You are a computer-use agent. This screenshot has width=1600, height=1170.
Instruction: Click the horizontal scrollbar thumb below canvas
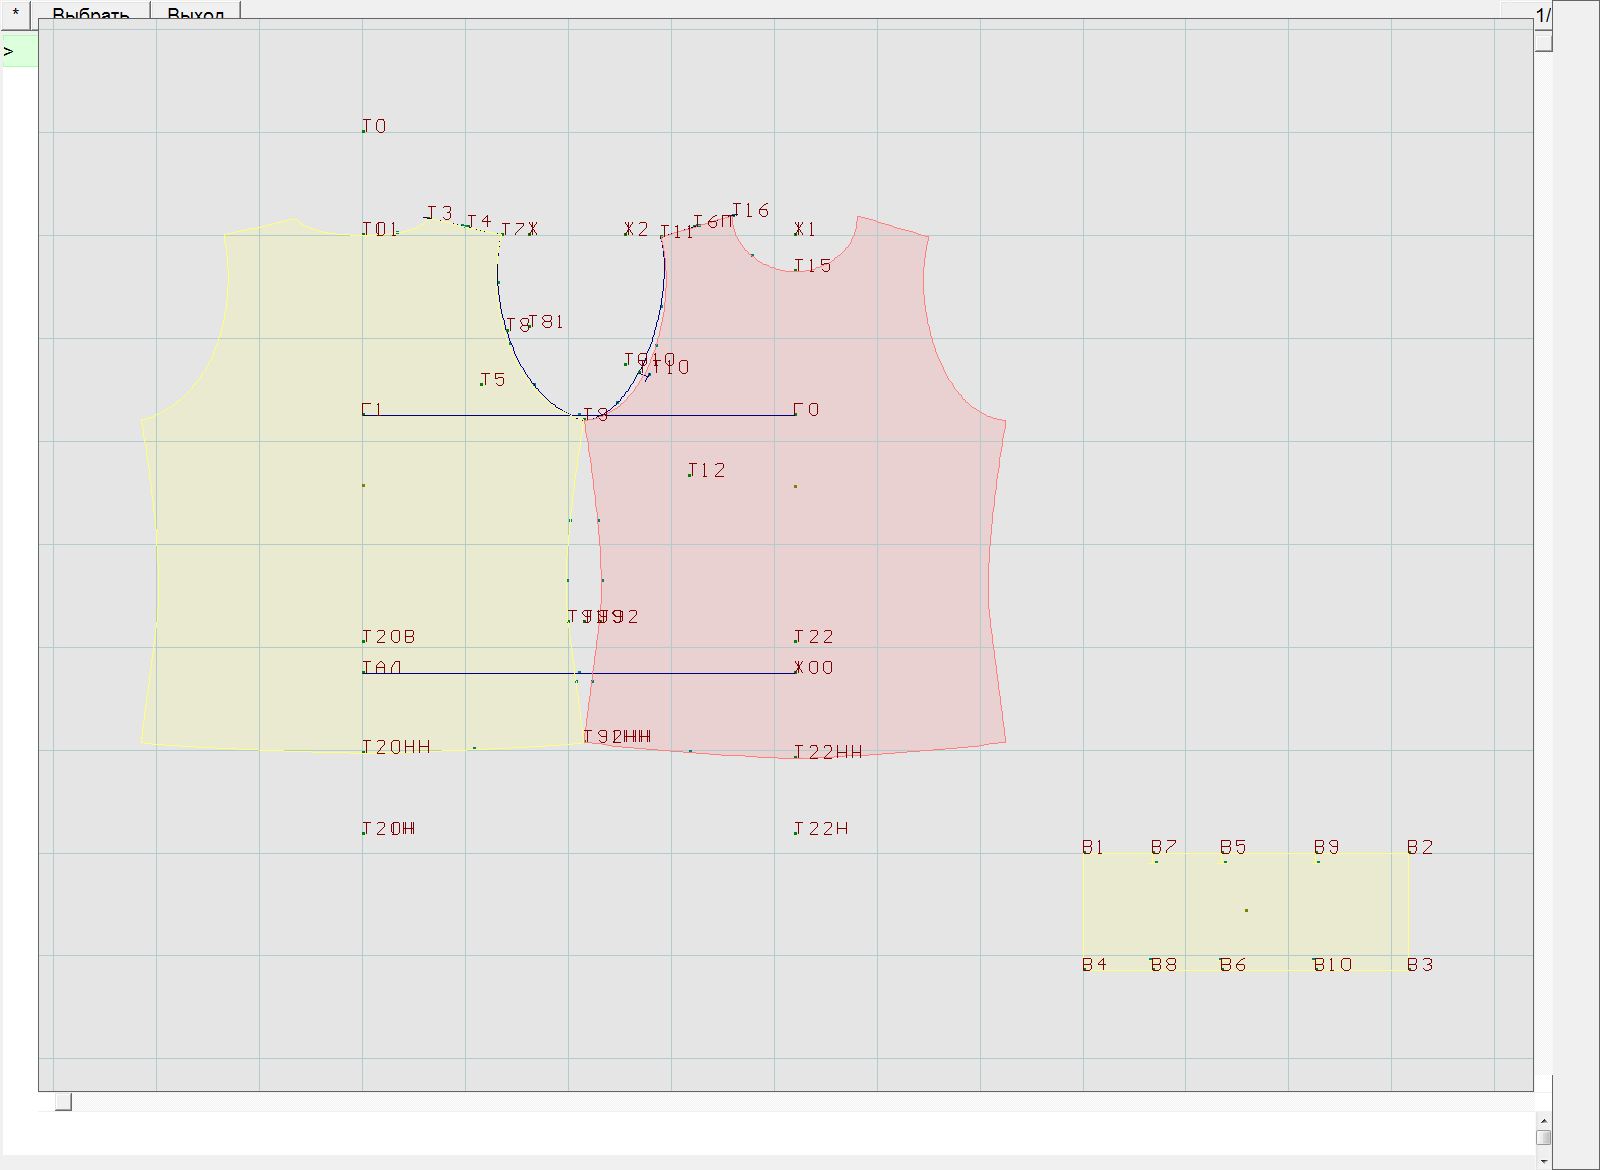click(x=63, y=1102)
